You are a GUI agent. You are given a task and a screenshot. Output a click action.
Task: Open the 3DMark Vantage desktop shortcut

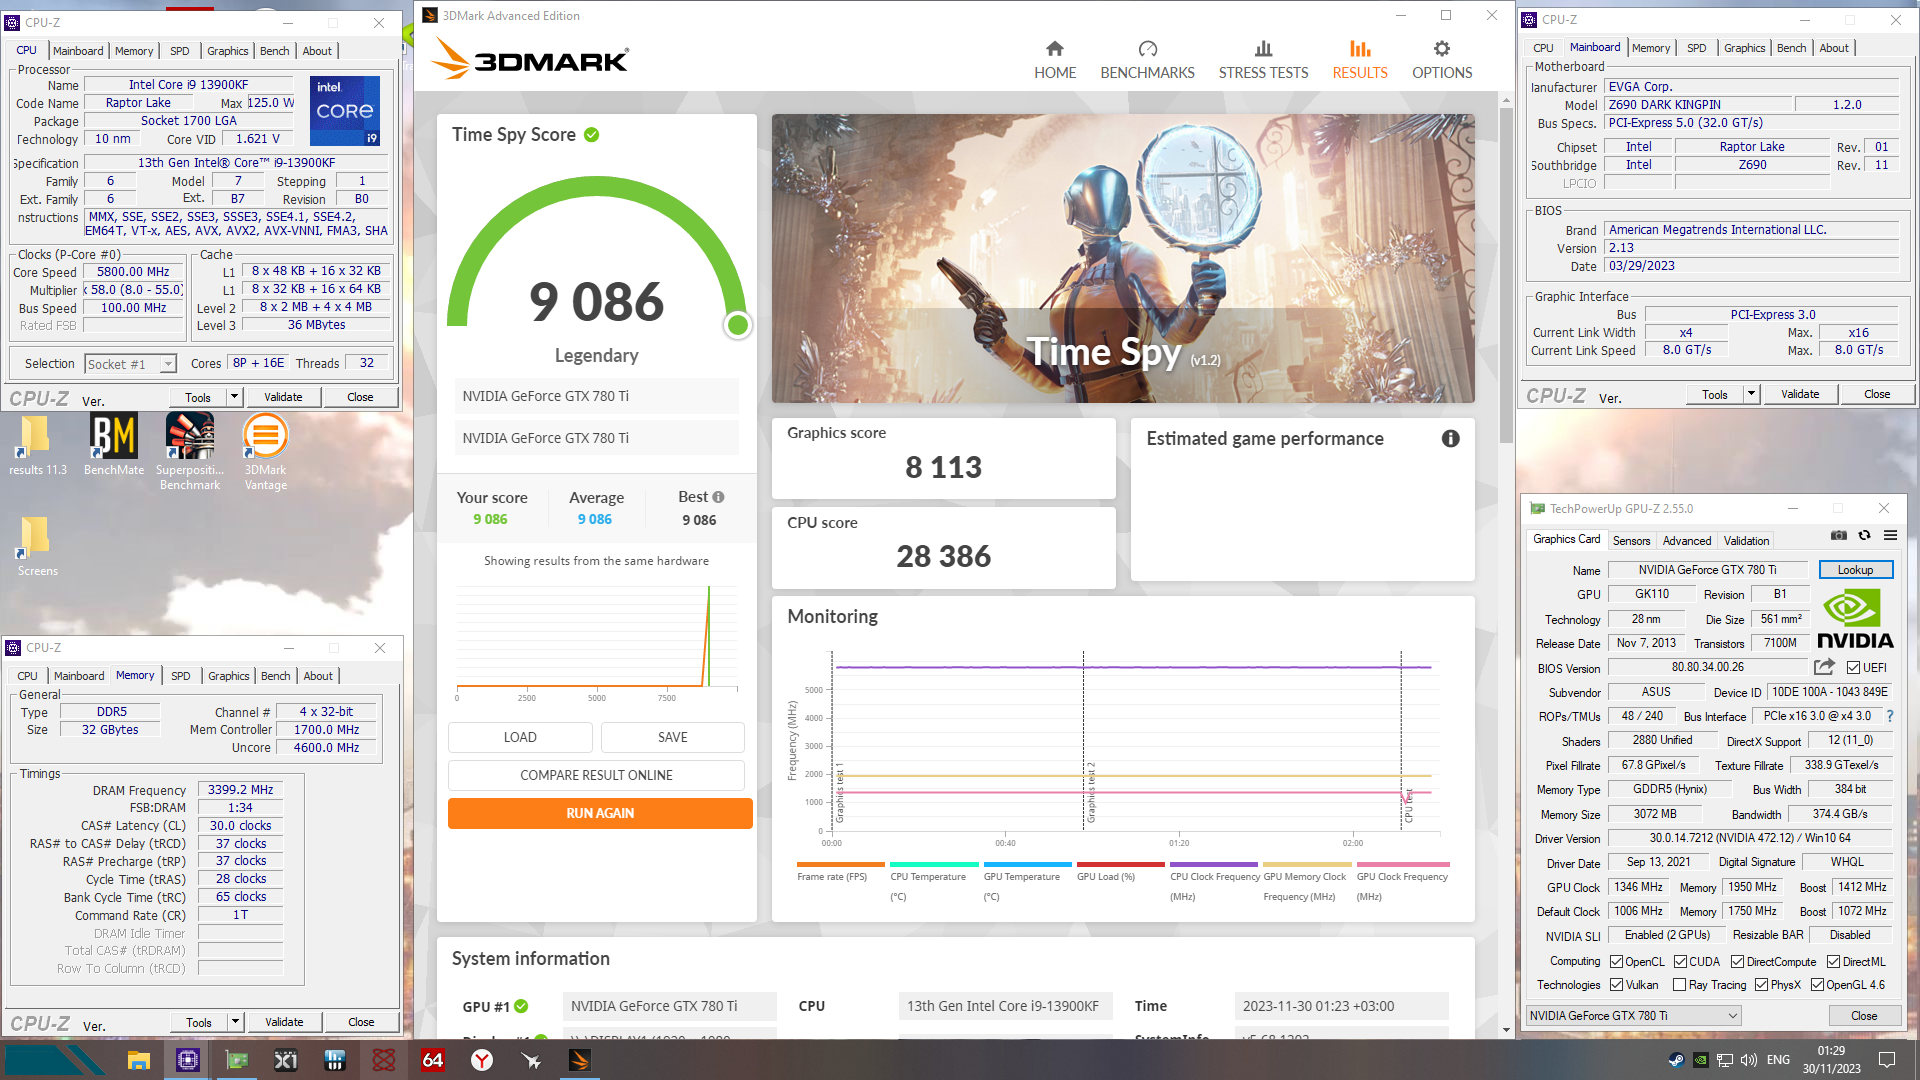tap(265, 452)
